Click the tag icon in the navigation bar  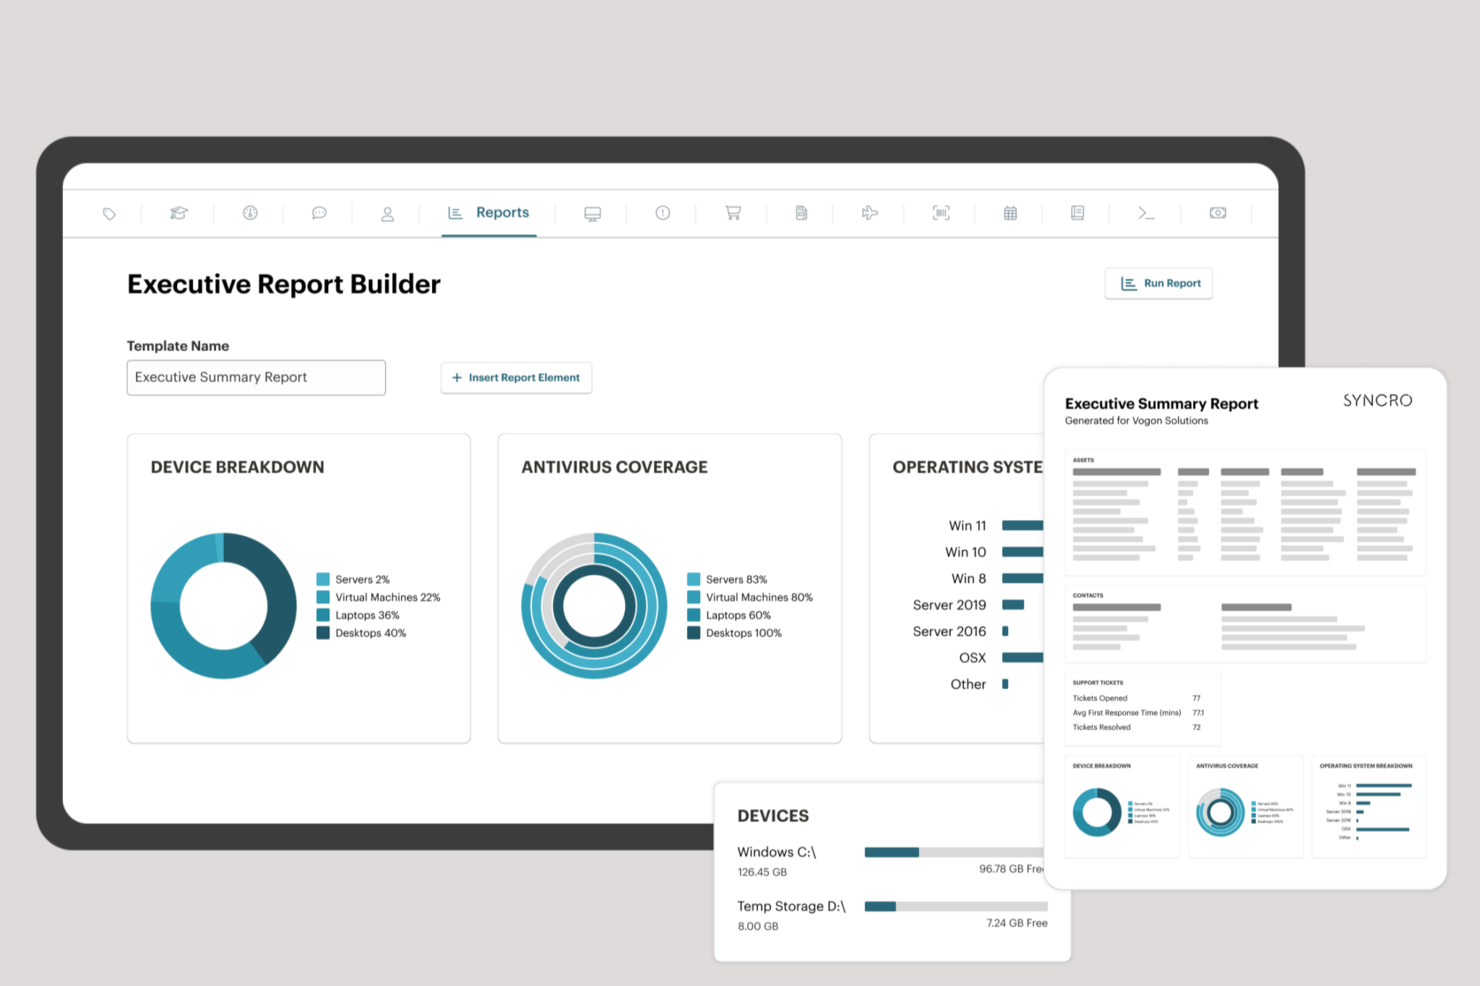coord(109,213)
